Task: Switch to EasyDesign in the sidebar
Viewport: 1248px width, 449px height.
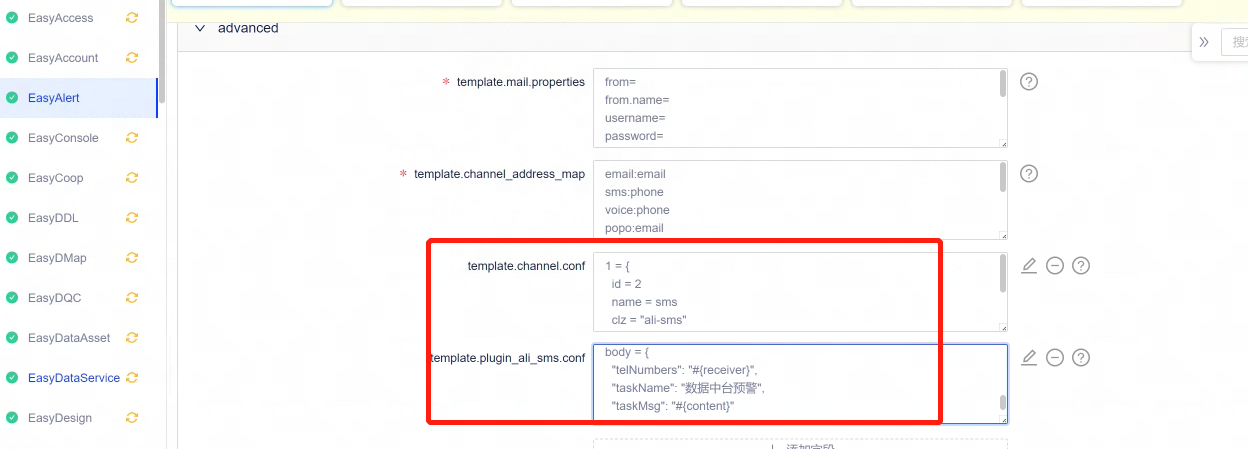Action: point(60,418)
